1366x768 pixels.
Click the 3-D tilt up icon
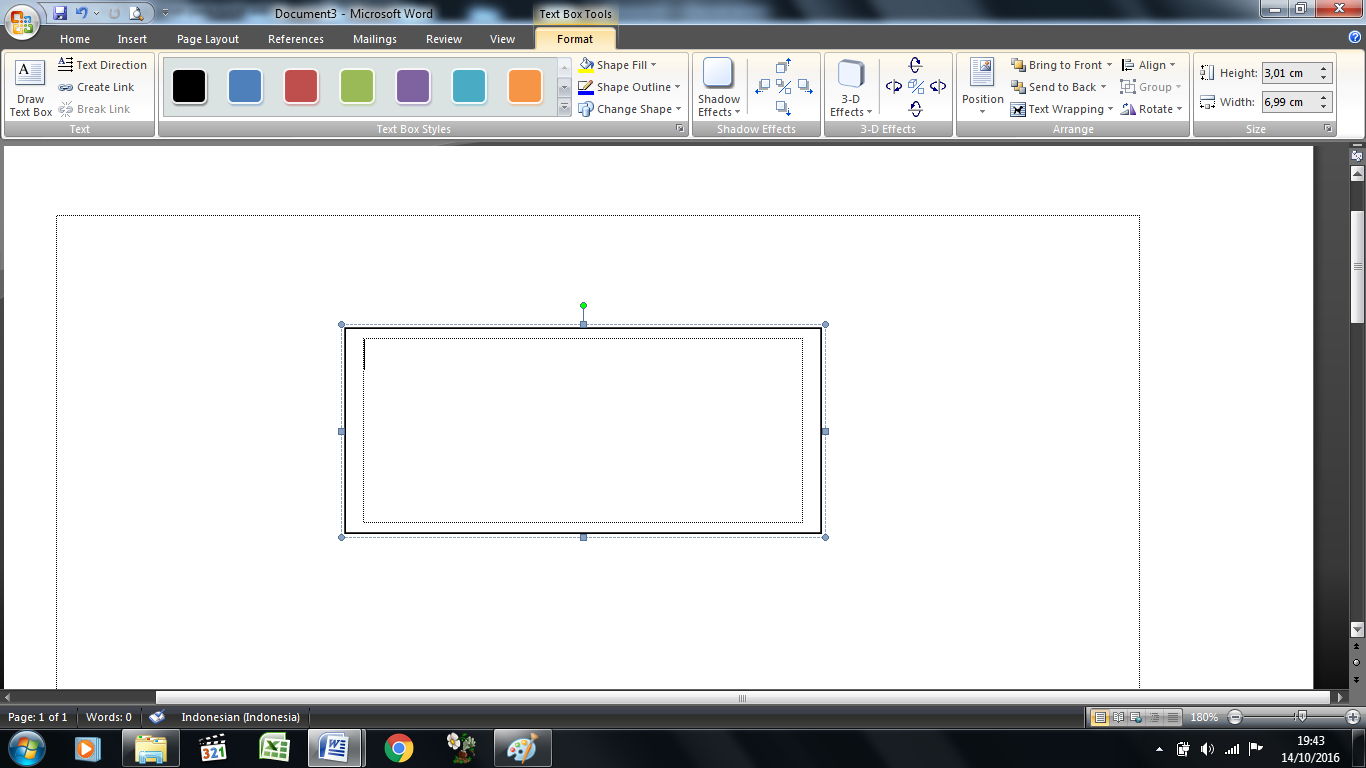pos(916,66)
